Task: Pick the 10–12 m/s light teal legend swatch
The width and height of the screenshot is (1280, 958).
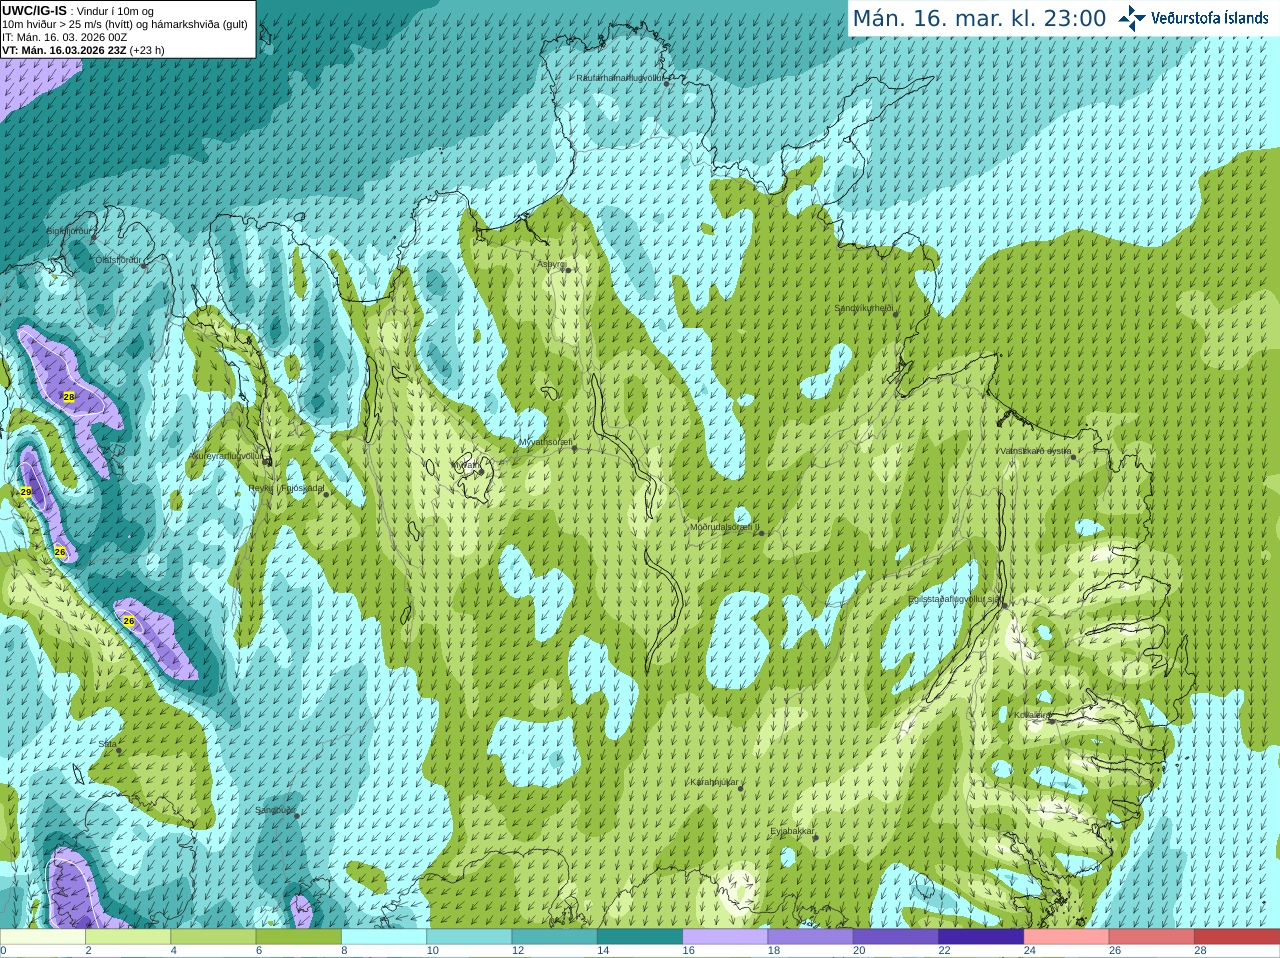Action: tap(469, 937)
